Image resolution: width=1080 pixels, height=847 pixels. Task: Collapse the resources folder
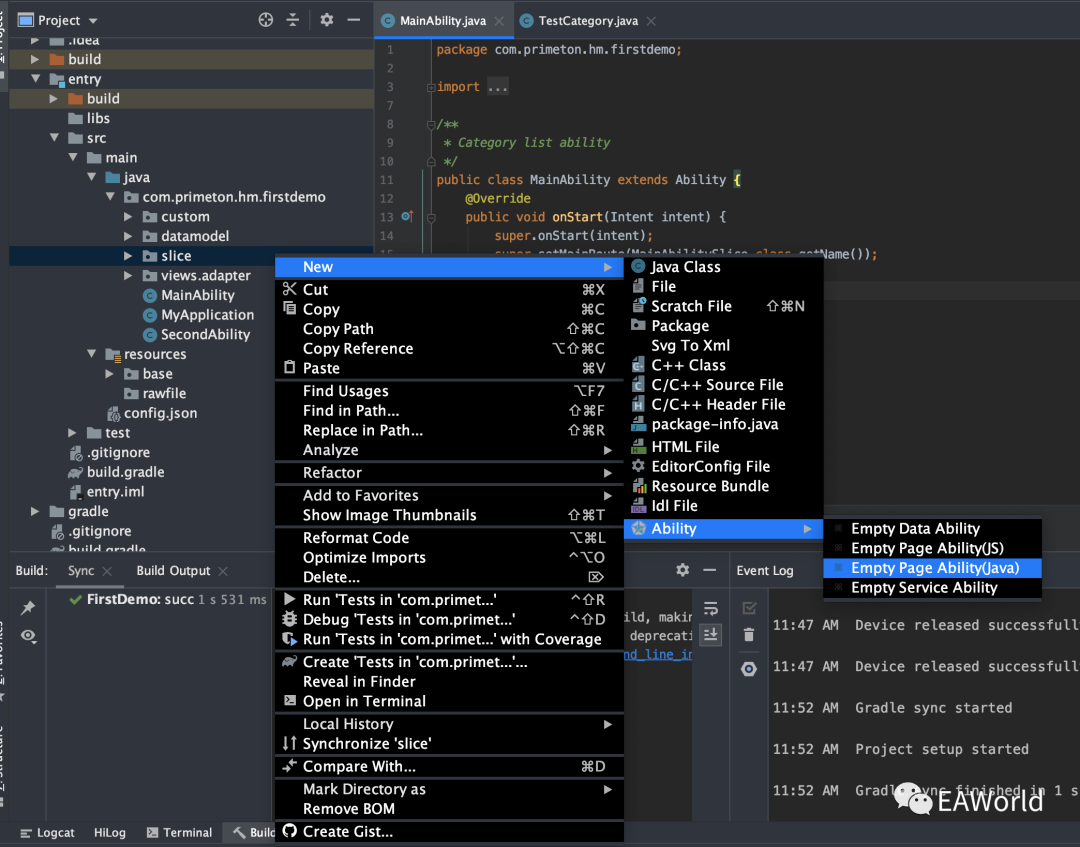92,354
